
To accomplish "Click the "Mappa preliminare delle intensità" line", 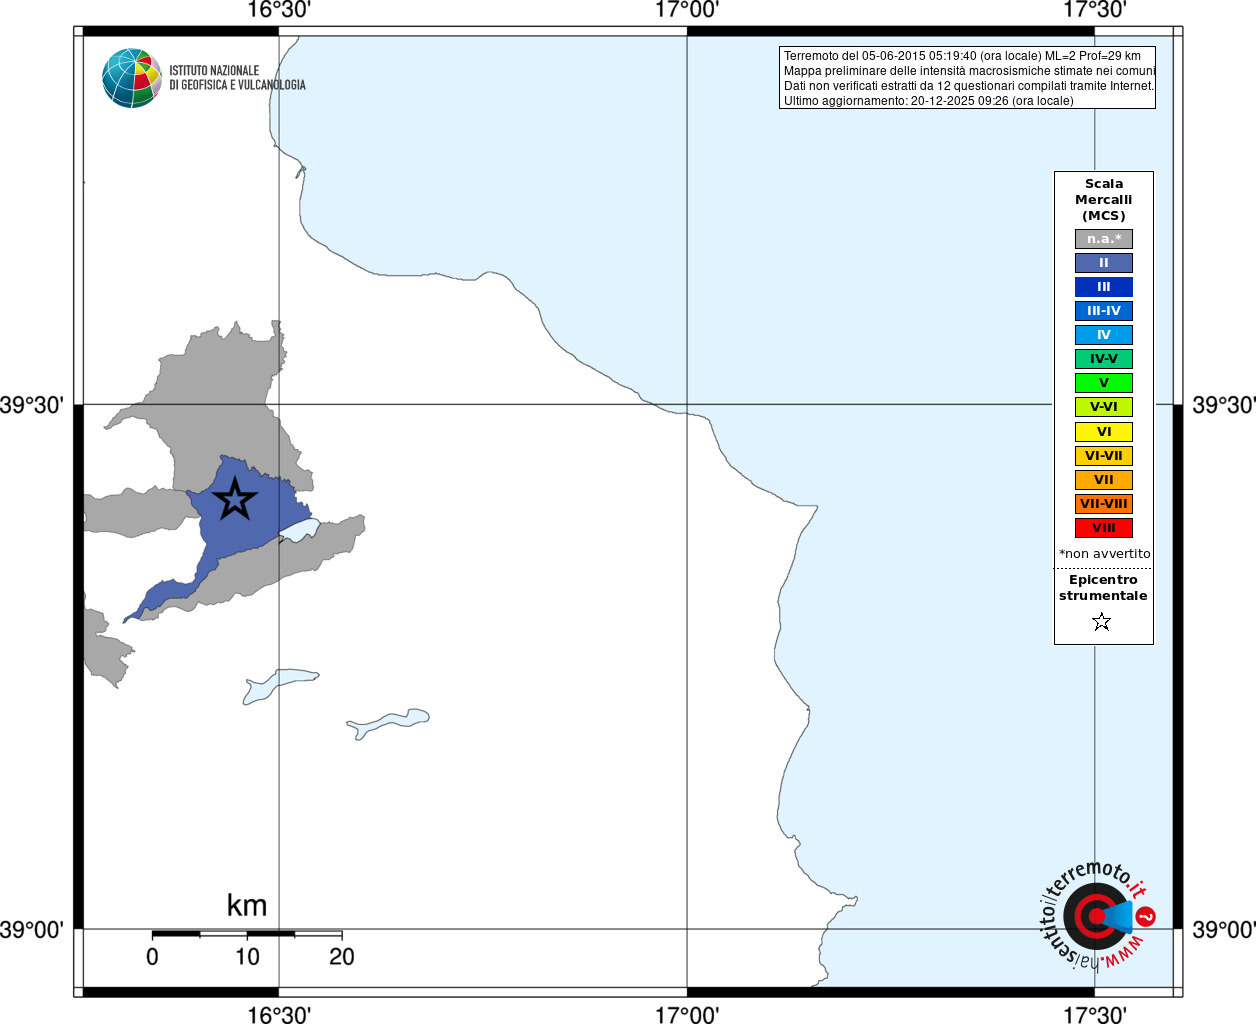I will tap(969, 71).
